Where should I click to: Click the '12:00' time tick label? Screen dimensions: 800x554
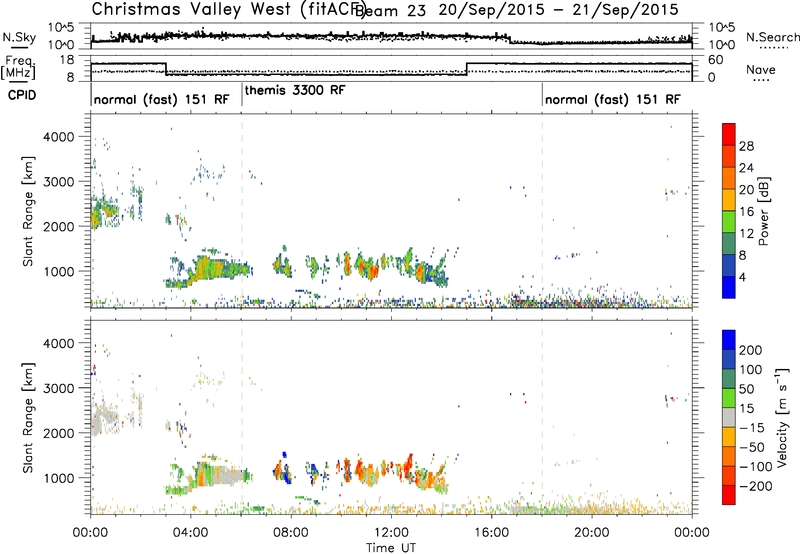coord(391,533)
